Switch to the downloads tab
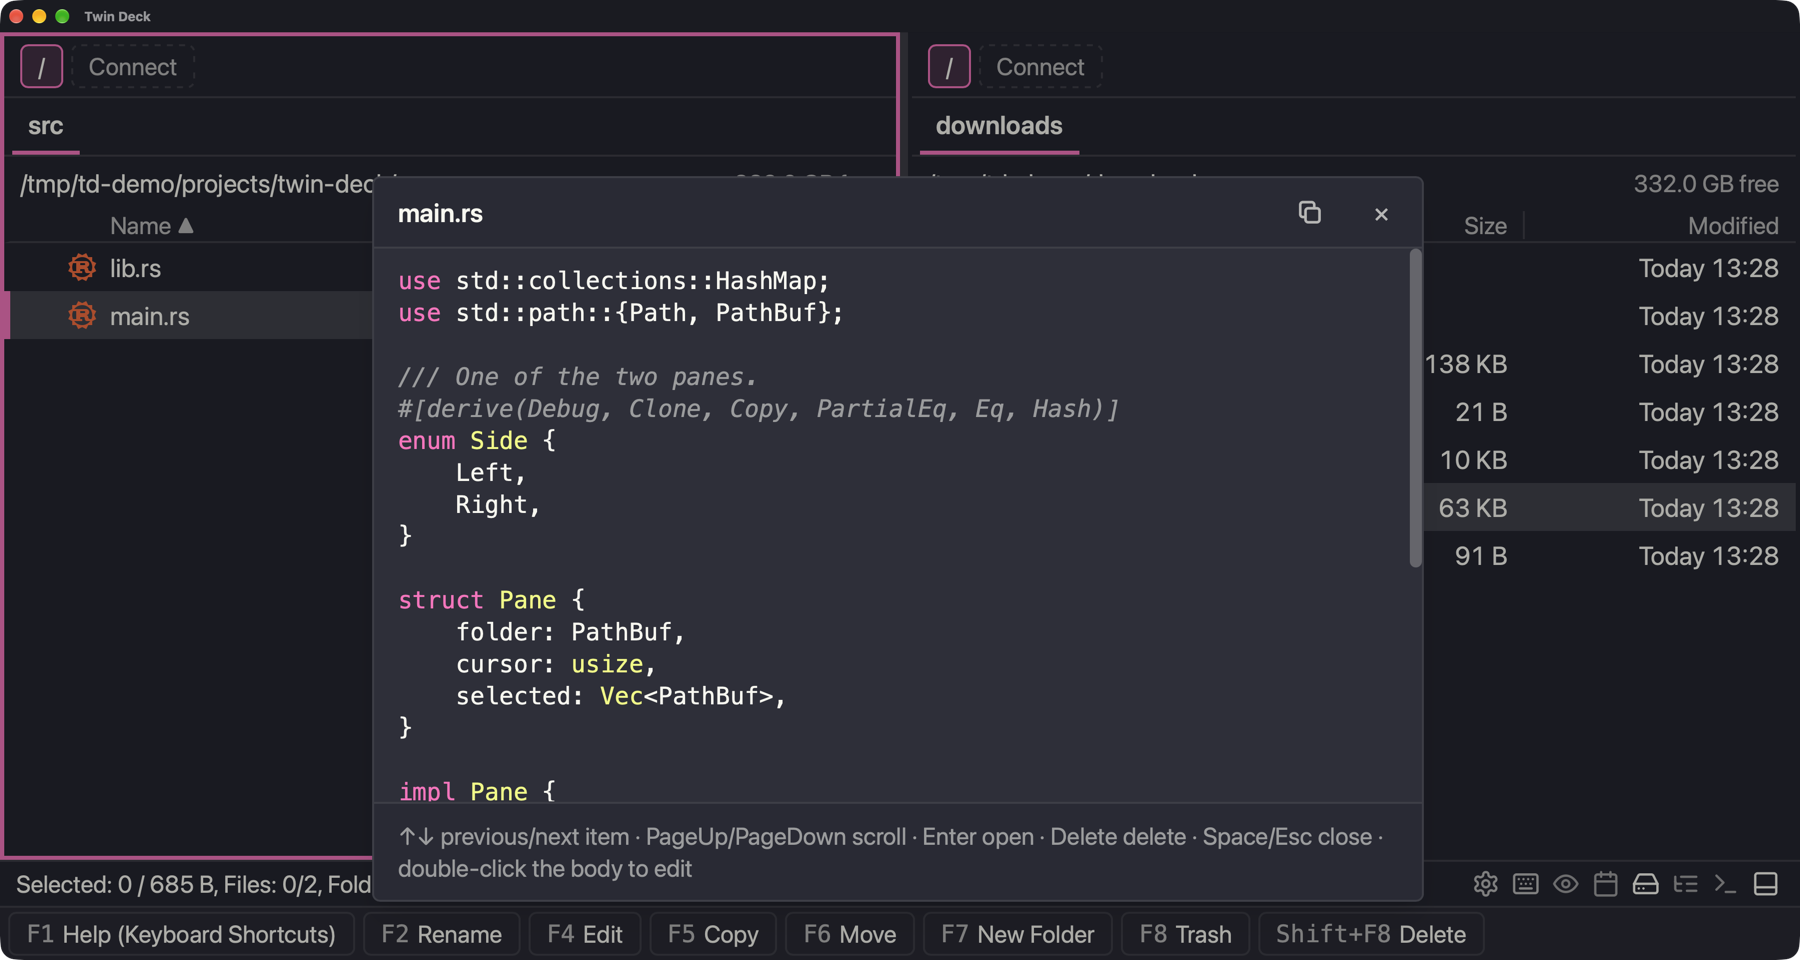 (999, 126)
